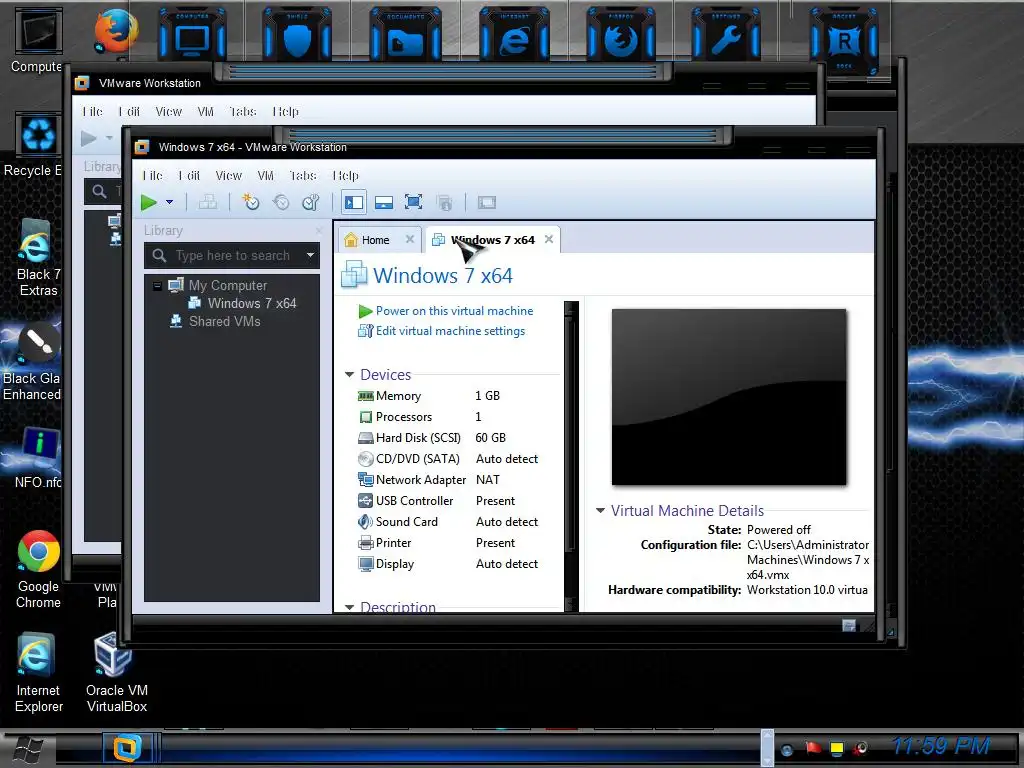Click the status bar icon at bottom right
The image size is (1024, 768).
pyautogui.click(x=848, y=626)
